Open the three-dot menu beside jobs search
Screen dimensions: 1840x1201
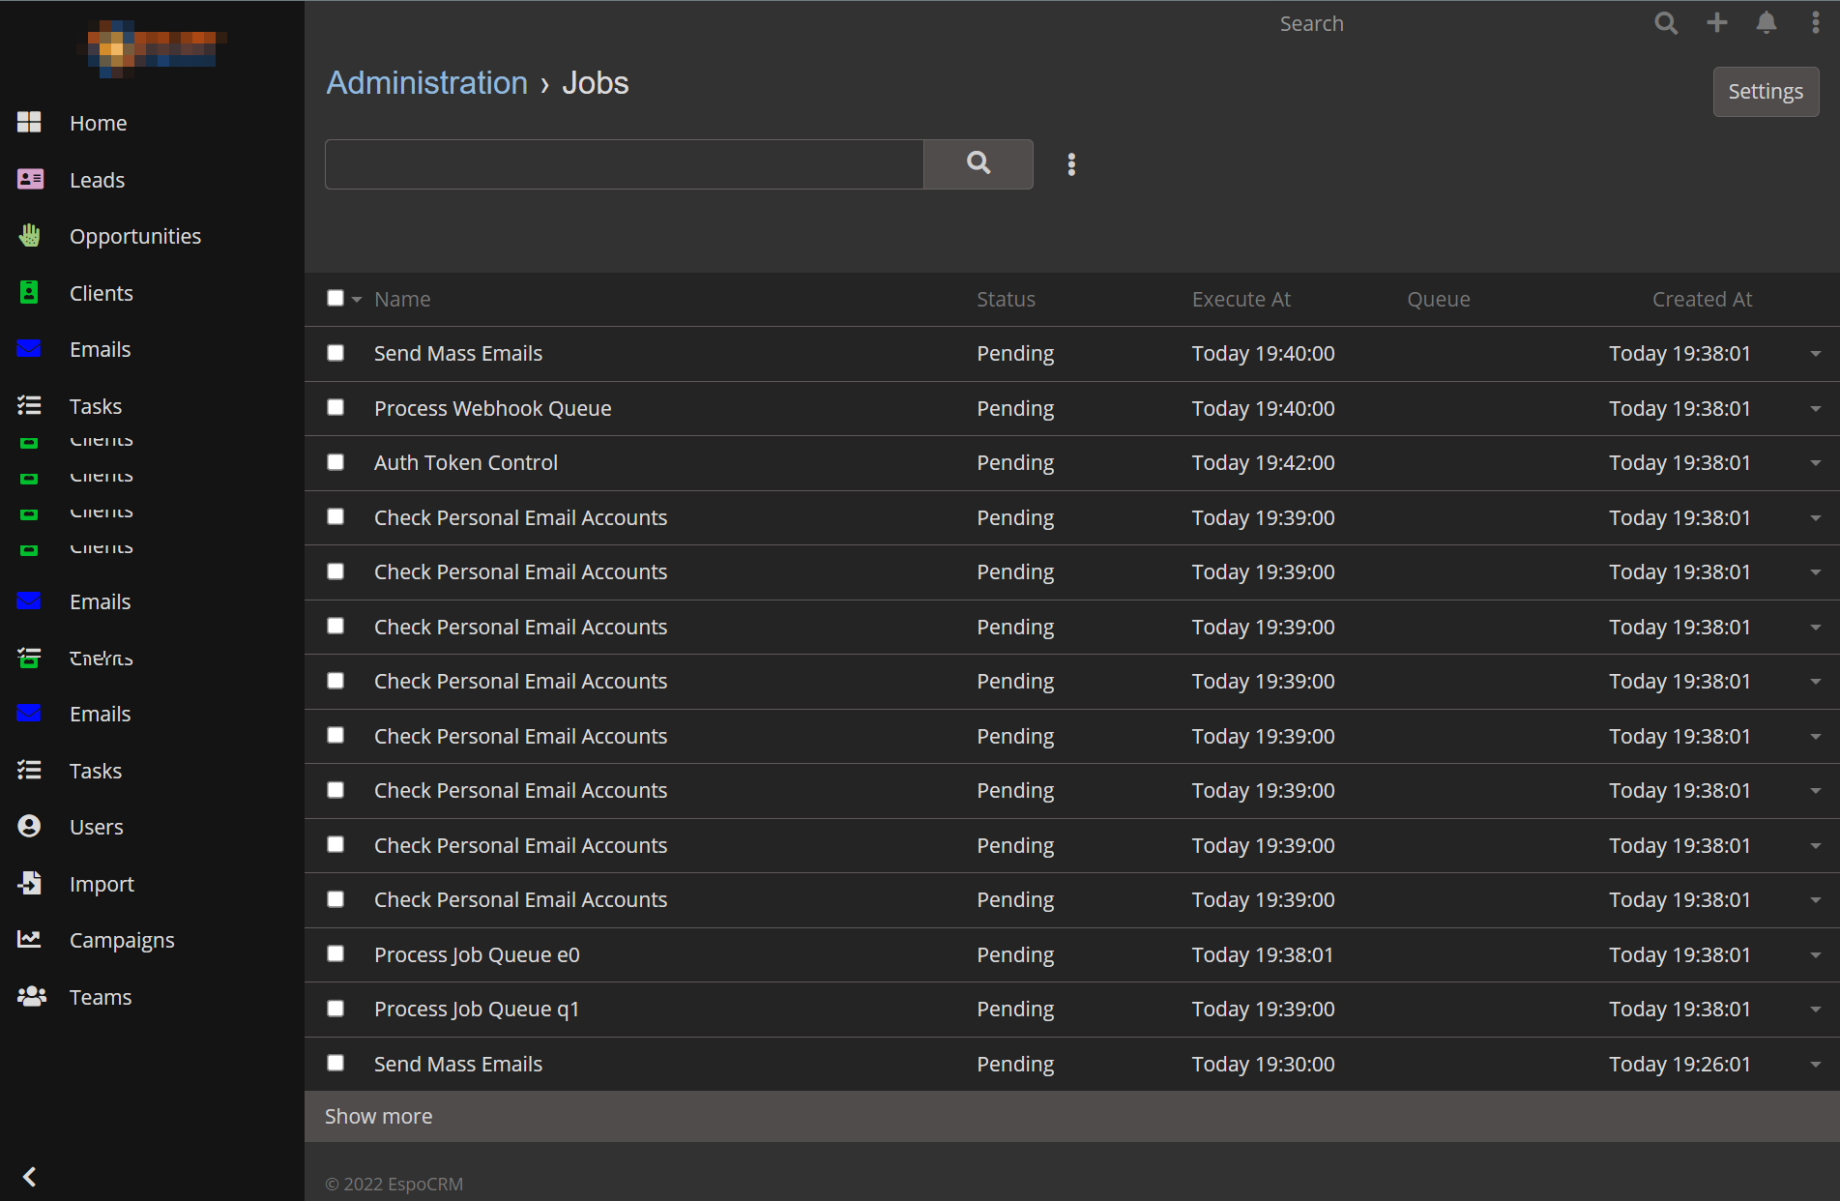pos(1071,164)
